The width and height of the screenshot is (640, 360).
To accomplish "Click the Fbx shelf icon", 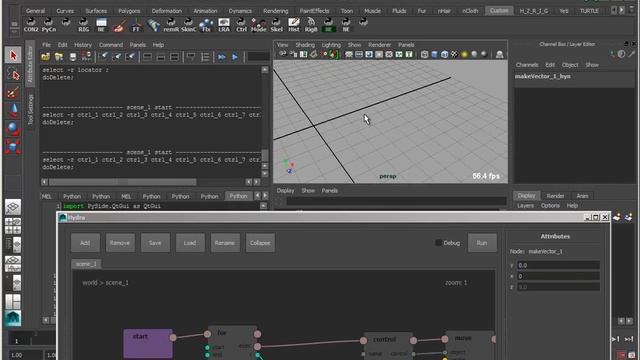I will (x=206, y=25).
